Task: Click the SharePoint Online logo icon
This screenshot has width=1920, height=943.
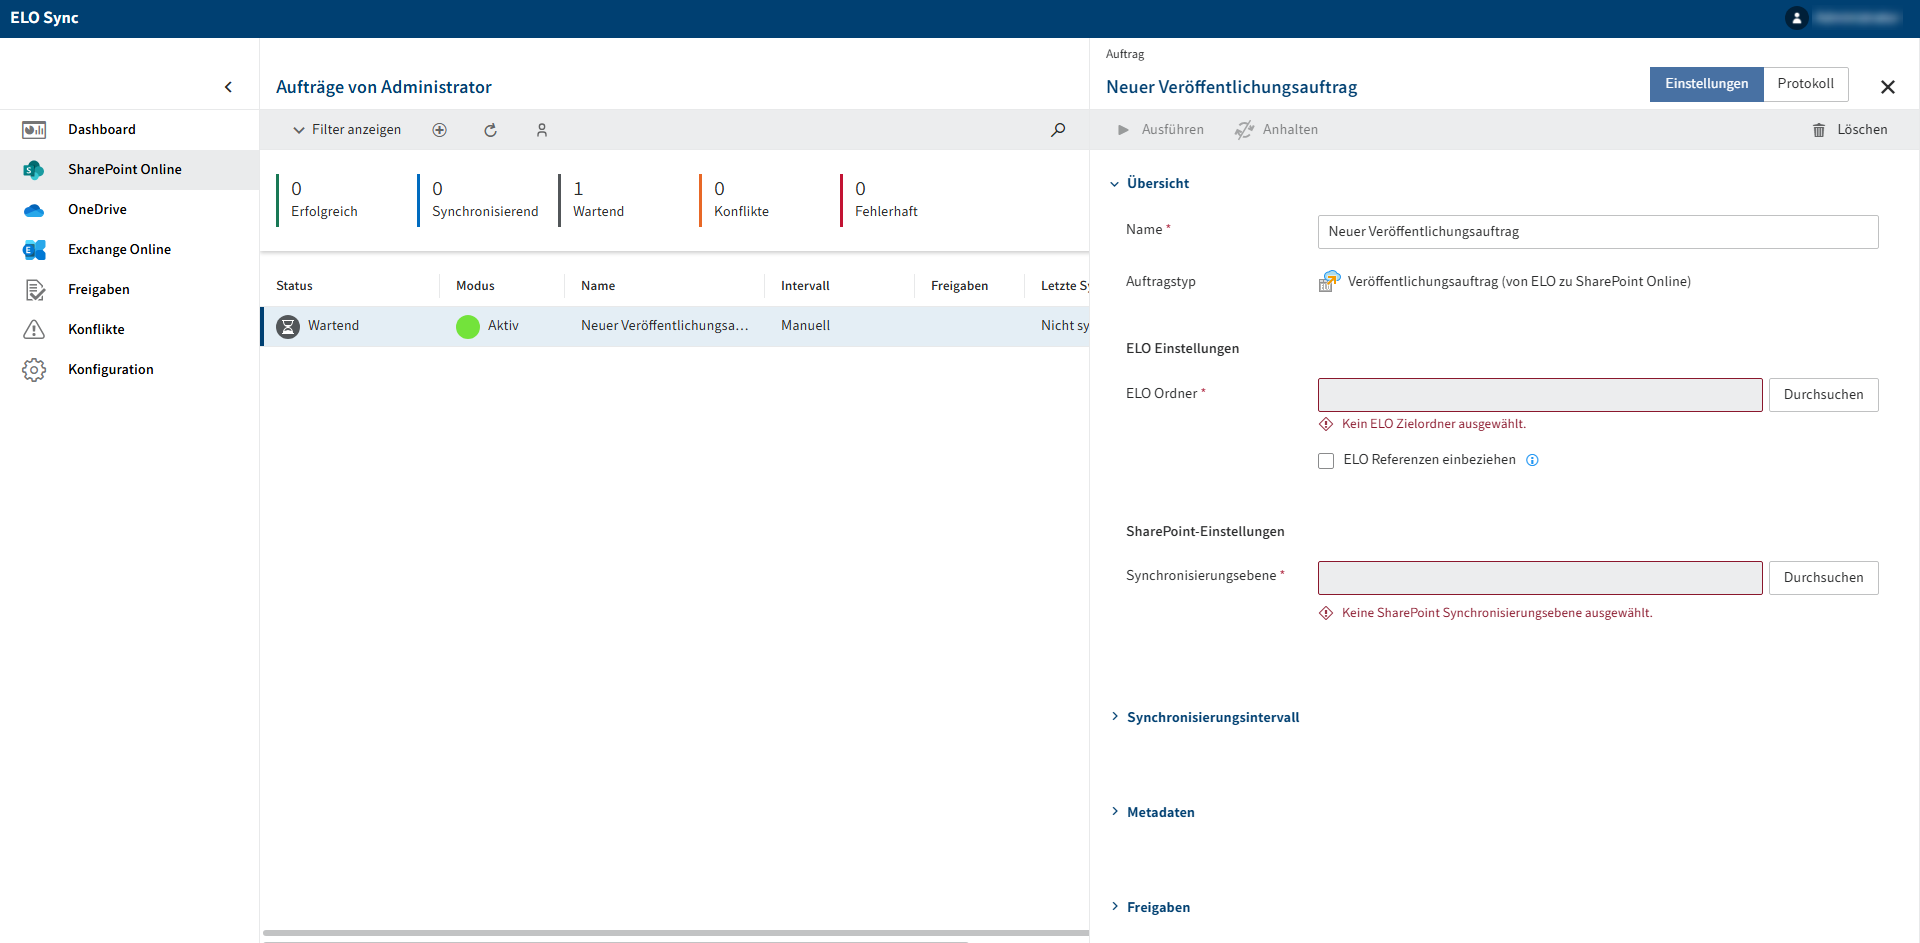Action: [x=34, y=170]
